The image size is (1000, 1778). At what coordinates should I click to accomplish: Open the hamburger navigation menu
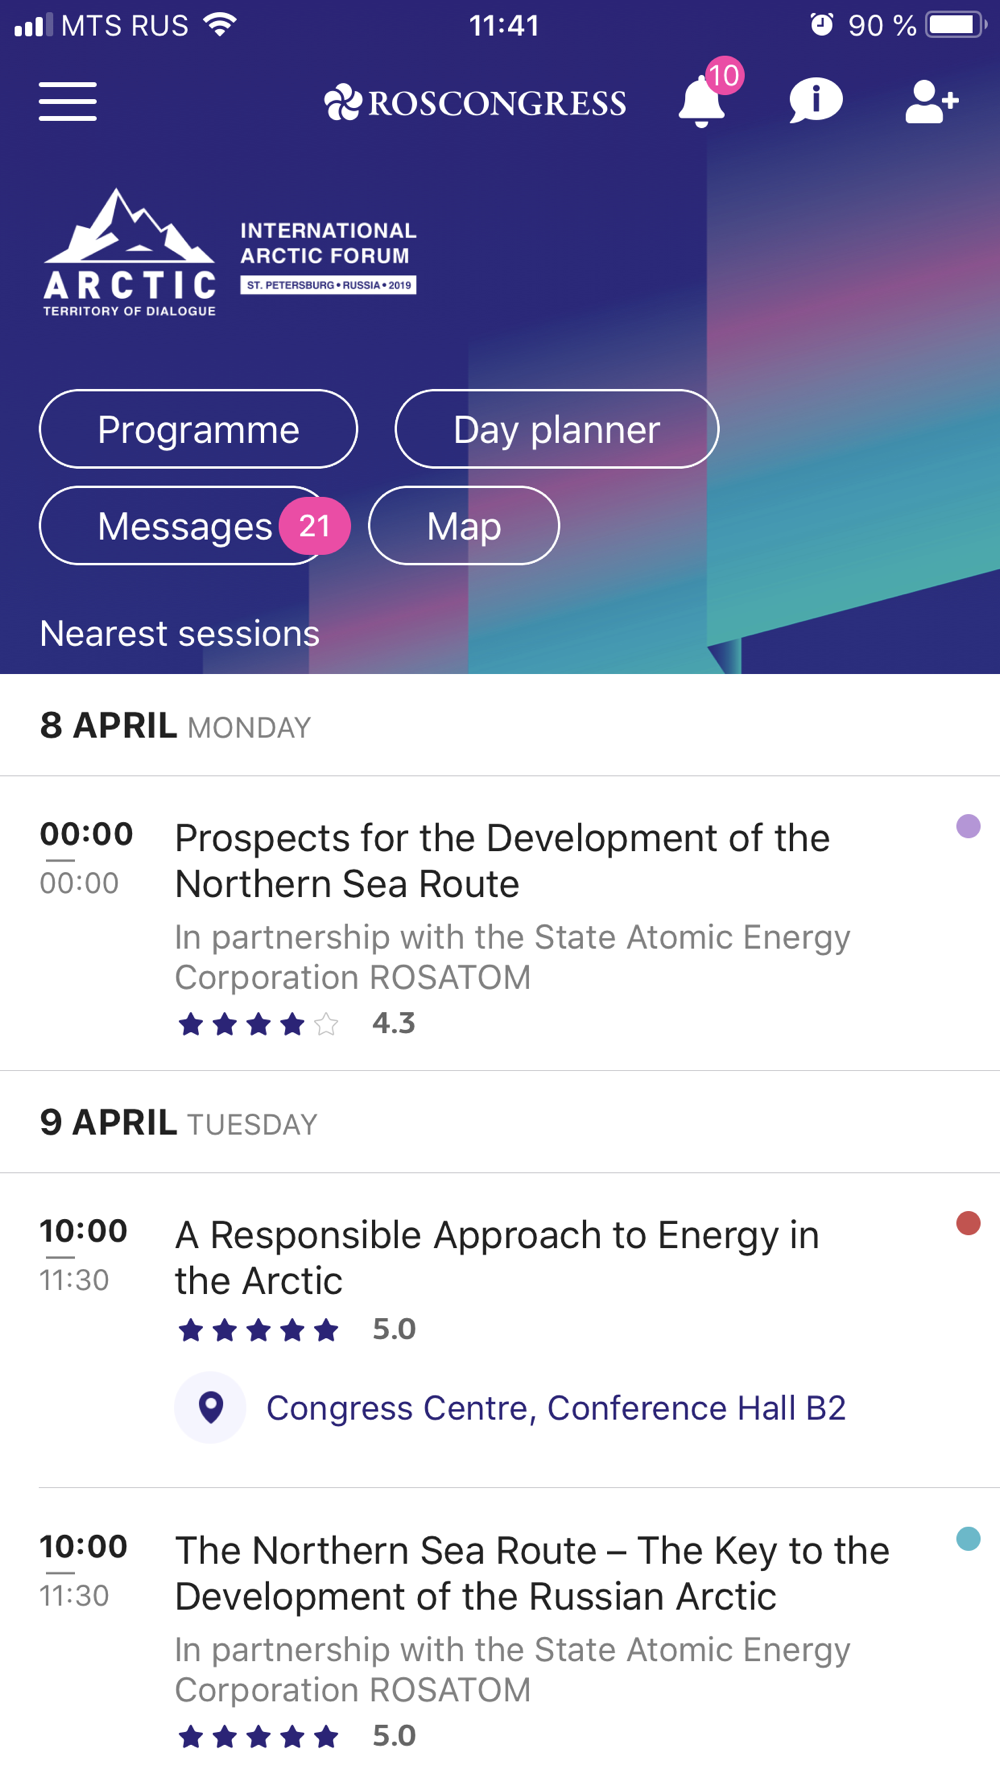tap(68, 102)
